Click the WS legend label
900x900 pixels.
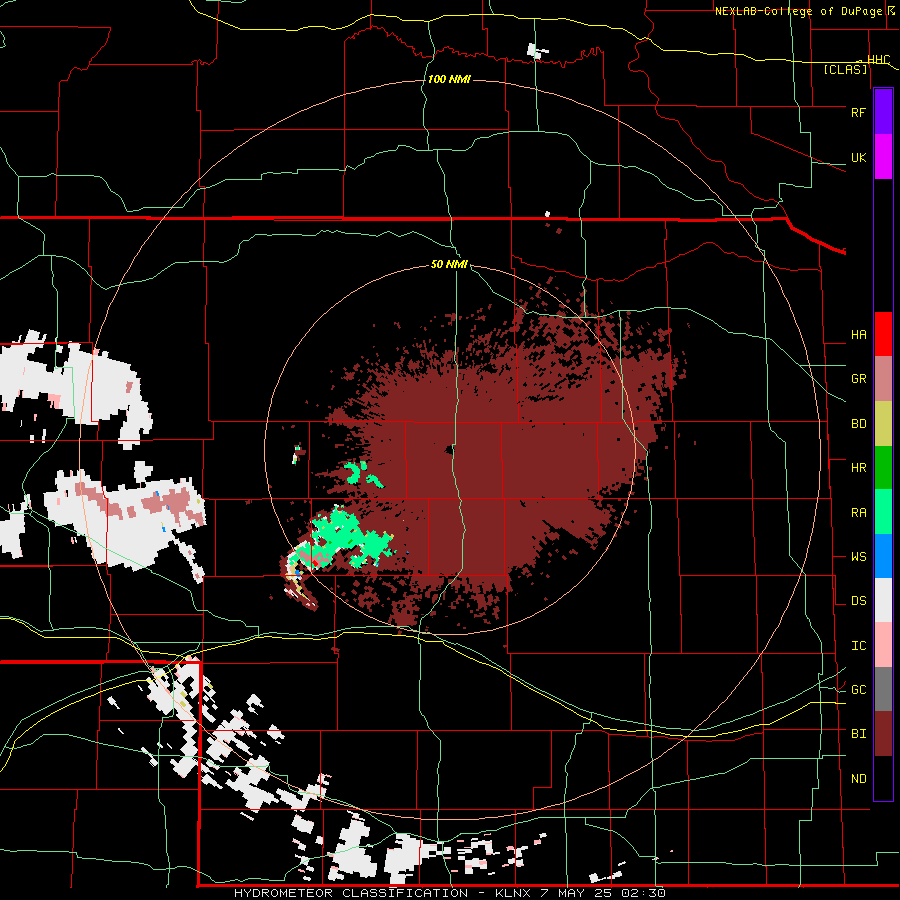(858, 557)
